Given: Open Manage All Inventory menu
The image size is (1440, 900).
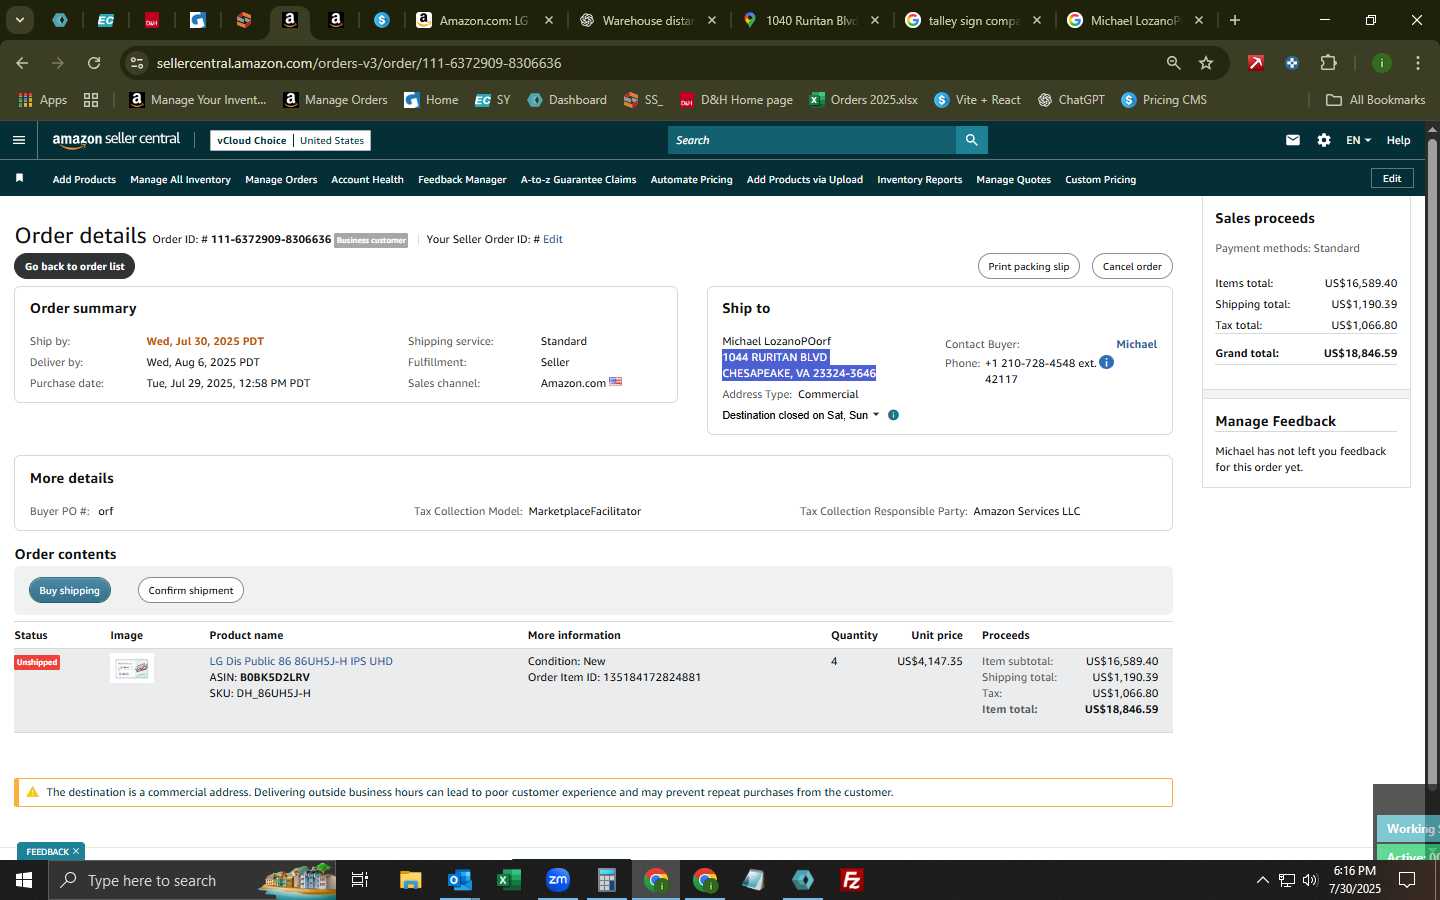Looking at the screenshot, I should pos(180,180).
